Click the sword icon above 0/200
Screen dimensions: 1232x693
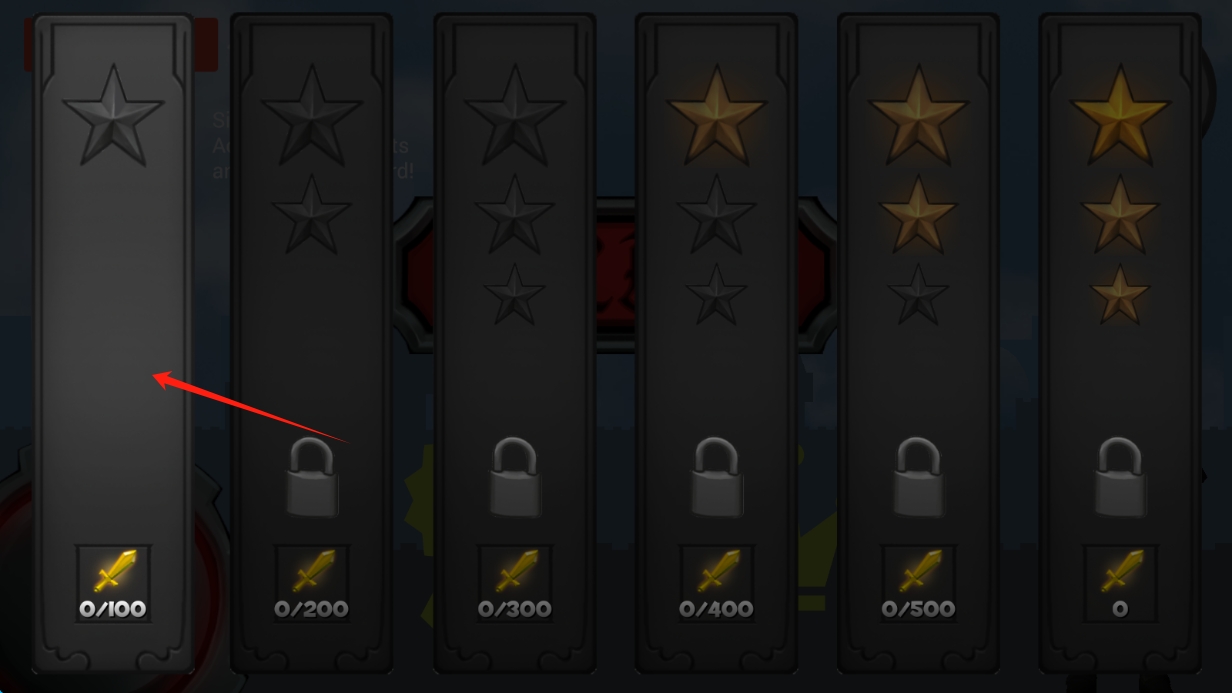tap(313, 571)
